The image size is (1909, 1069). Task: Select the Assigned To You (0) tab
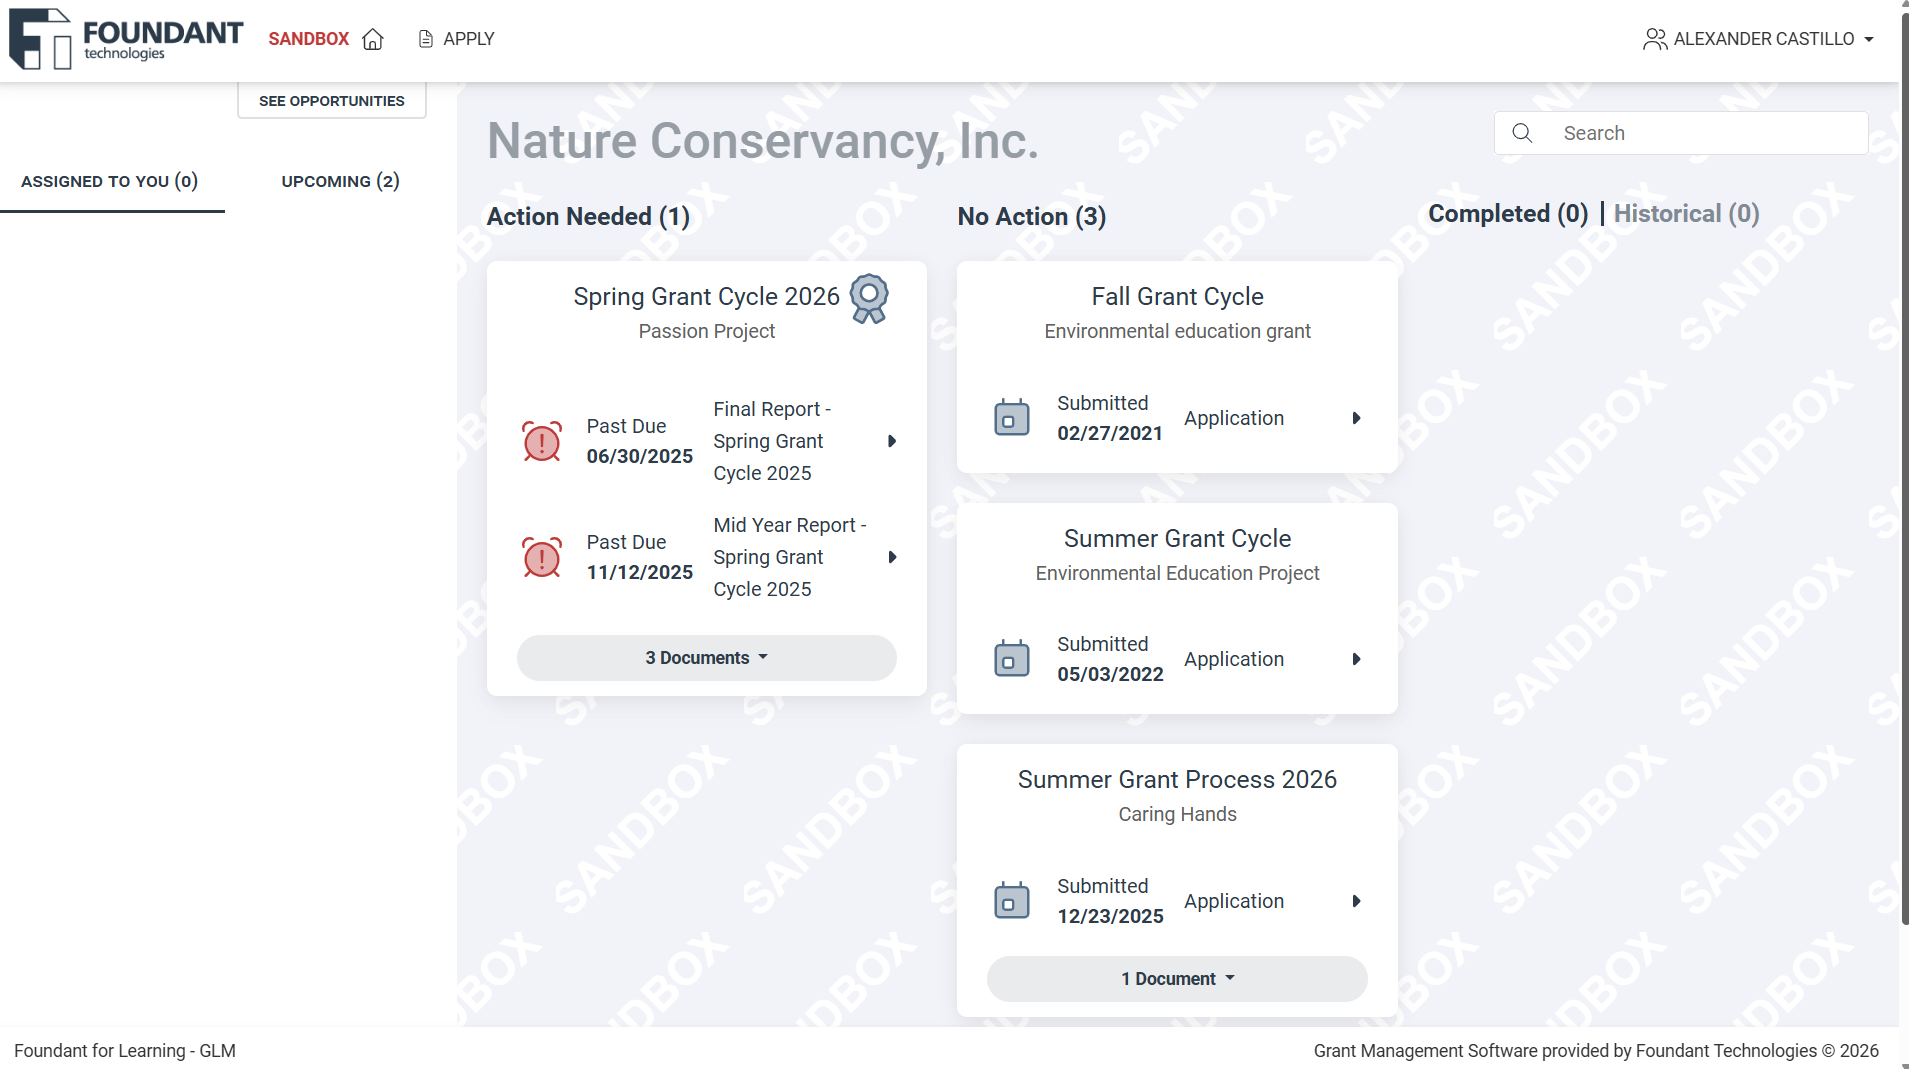coord(110,181)
